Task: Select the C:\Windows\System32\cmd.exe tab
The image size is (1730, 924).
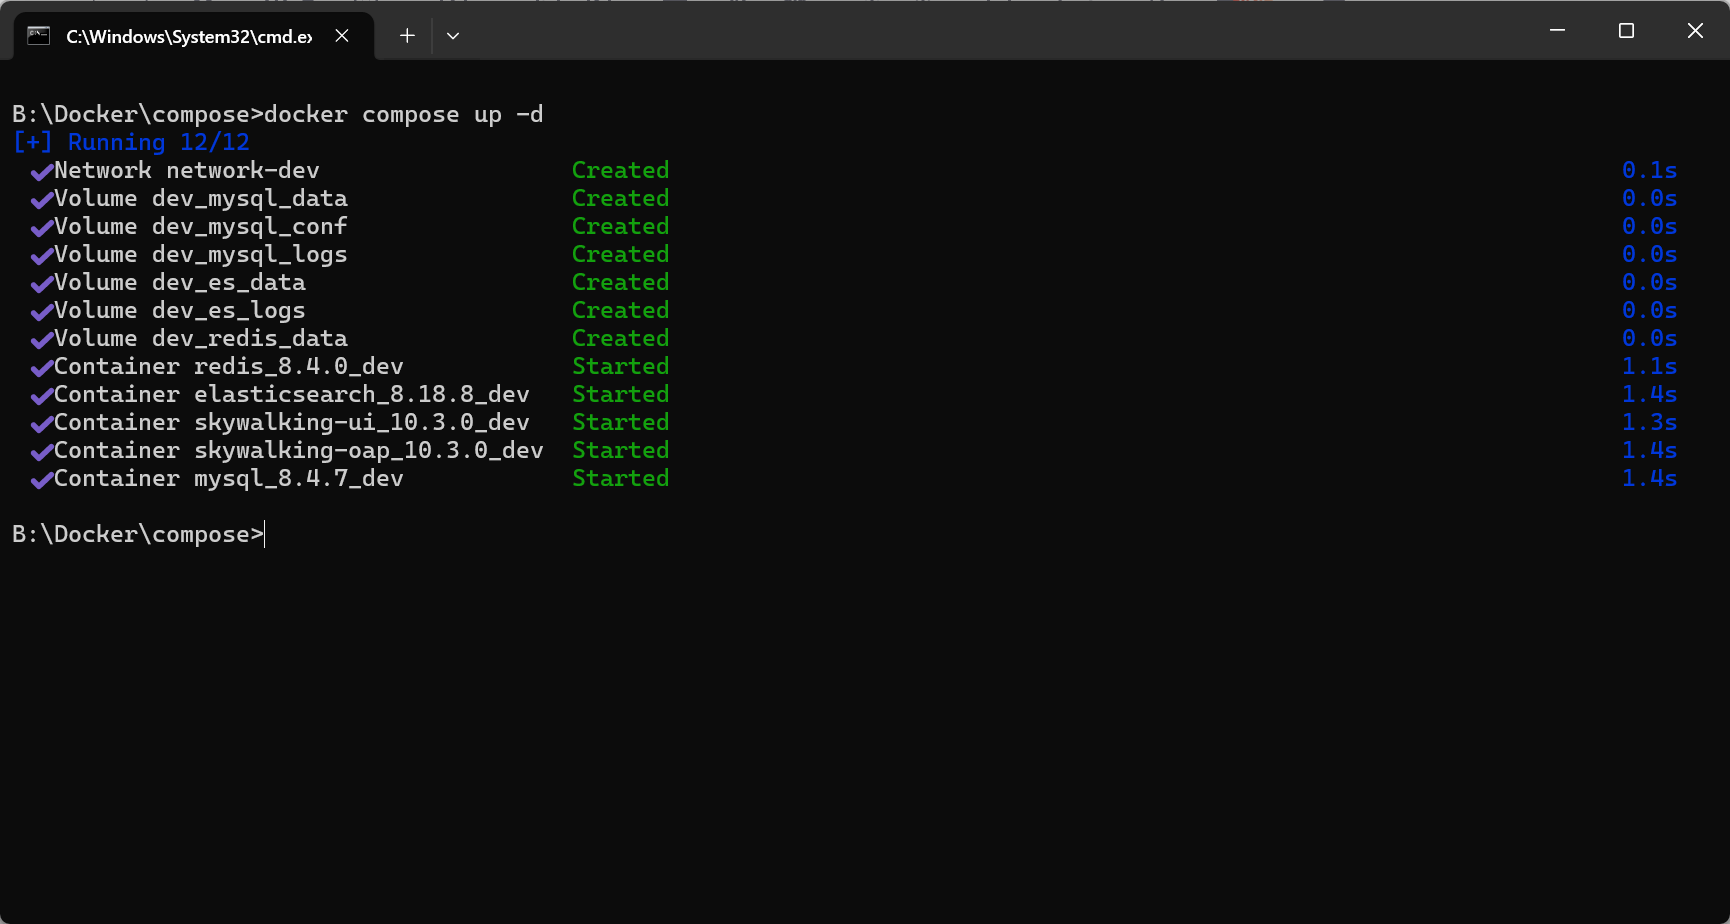Action: 194,36
